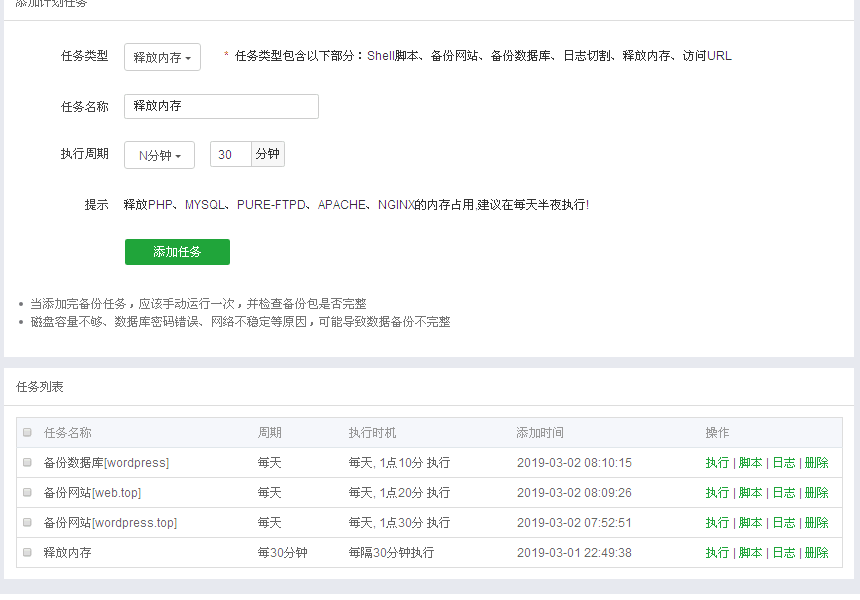The image size is (860, 600).
Task: Check the 释放内存 row checkbox
Action: [x=28, y=552]
